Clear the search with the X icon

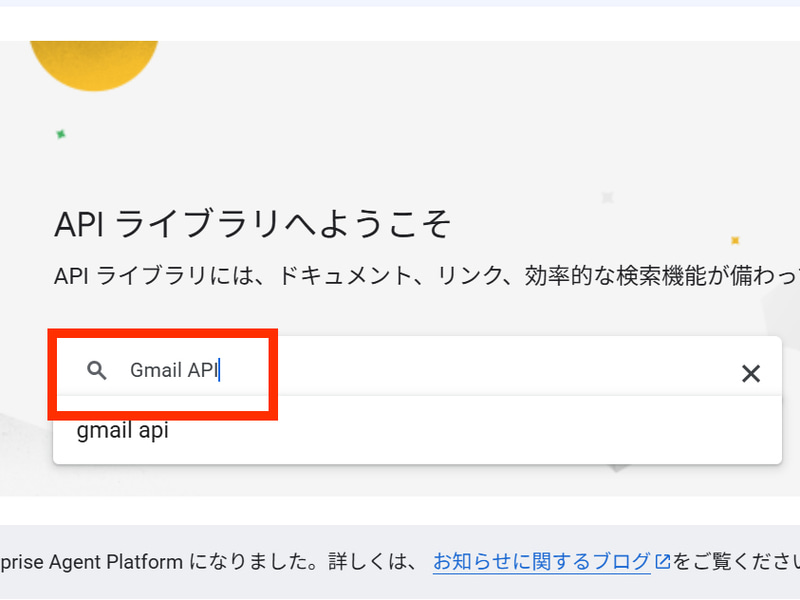tap(751, 374)
